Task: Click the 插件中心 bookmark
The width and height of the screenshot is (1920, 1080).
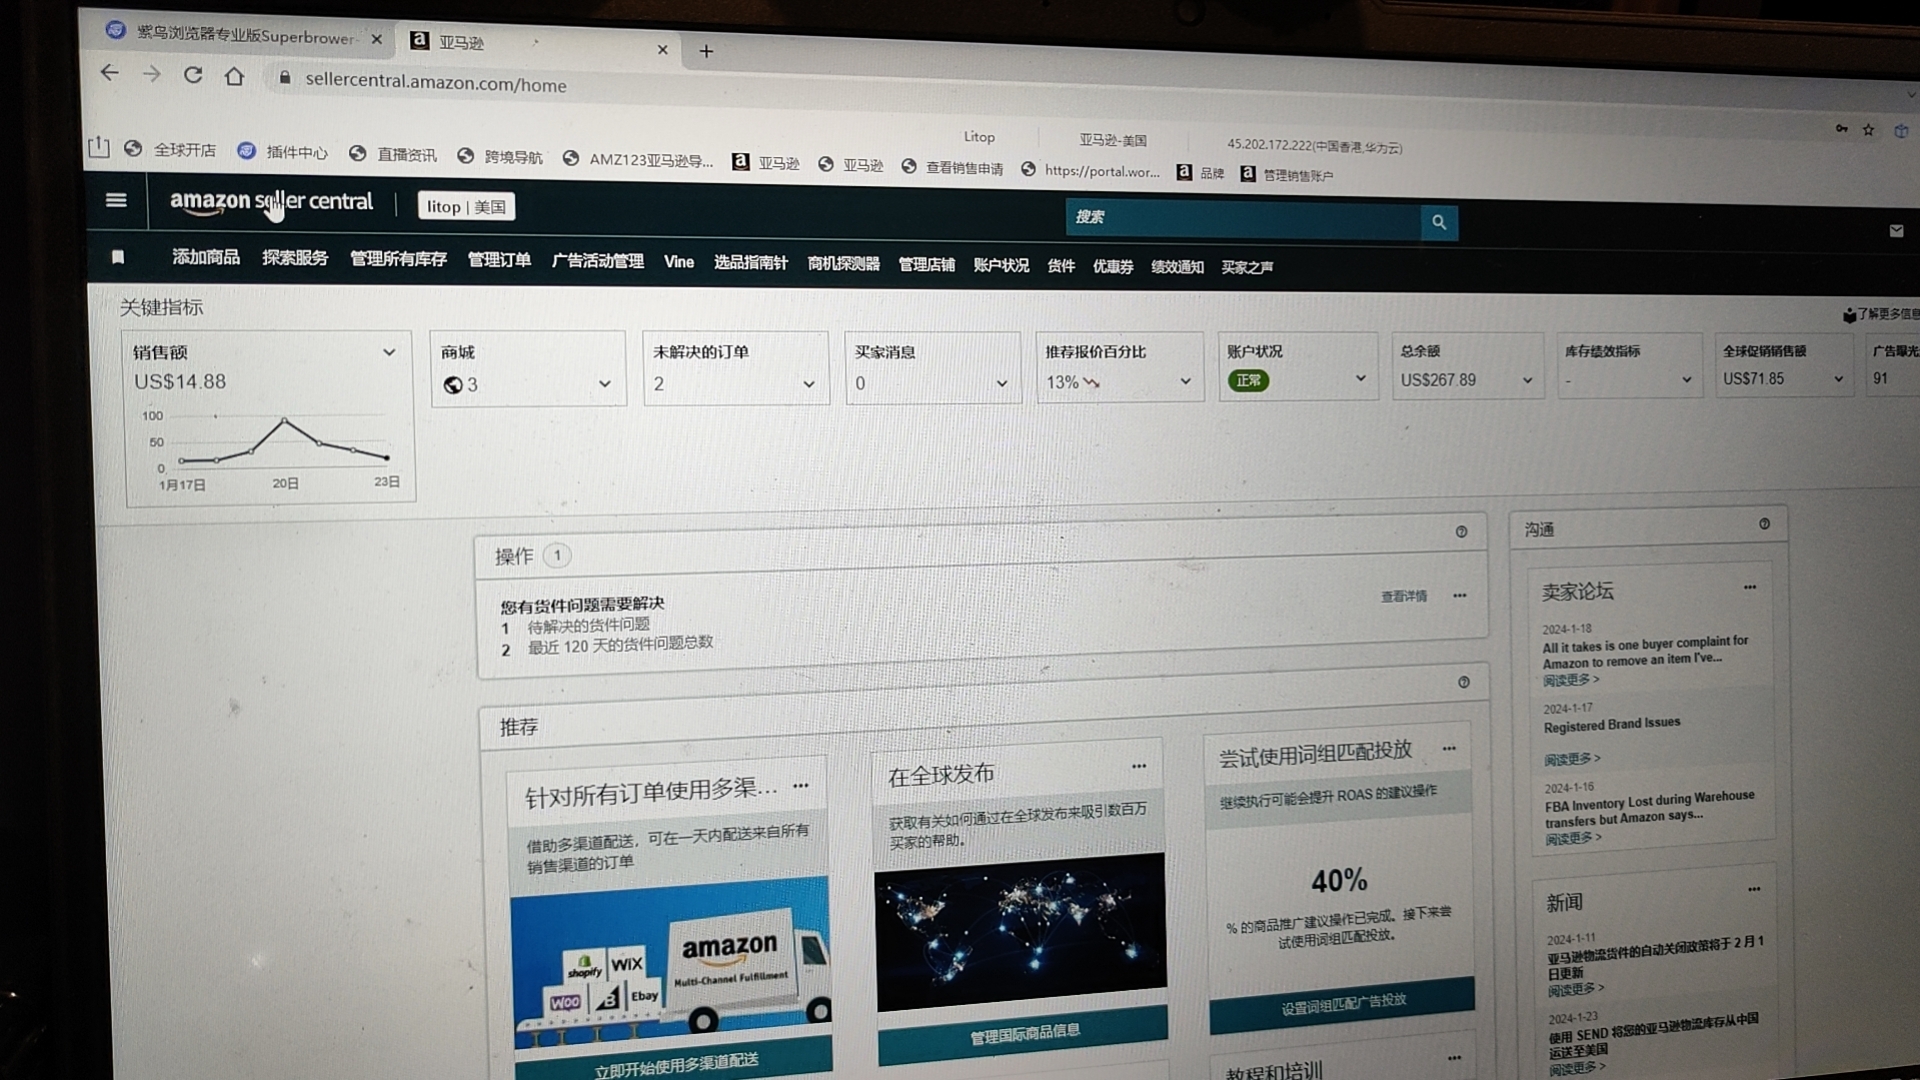Action: click(283, 151)
